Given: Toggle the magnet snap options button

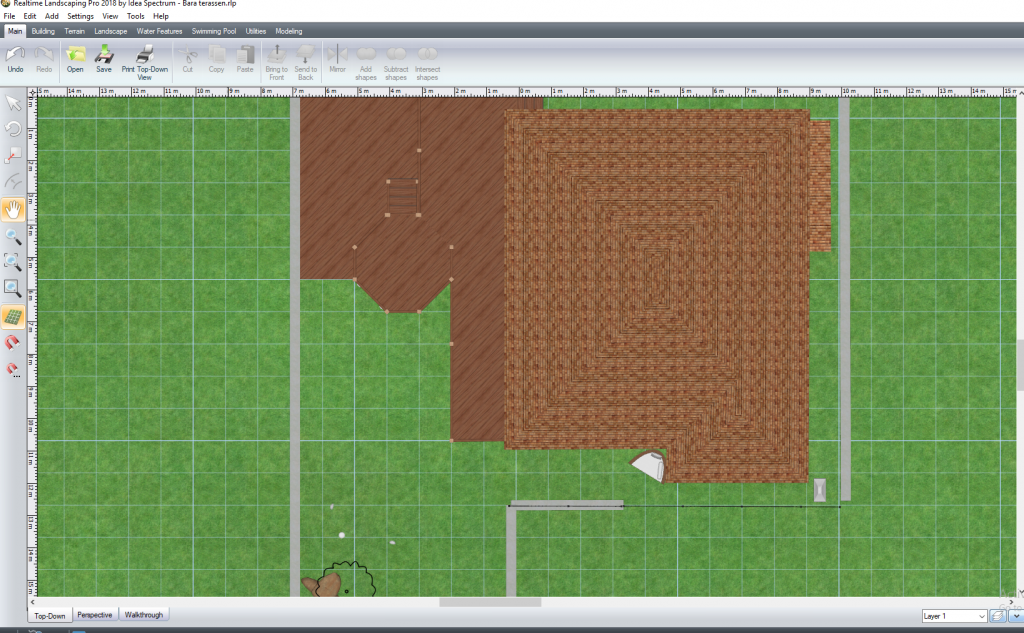Looking at the screenshot, I should [14, 370].
